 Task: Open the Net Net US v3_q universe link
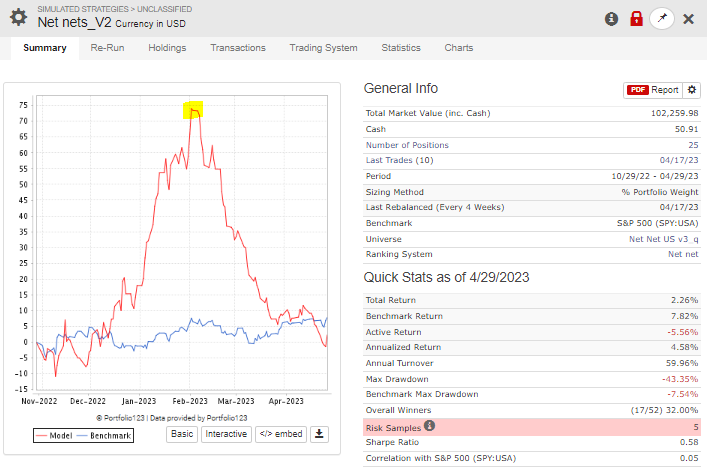pyautogui.click(x=664, y=239)
